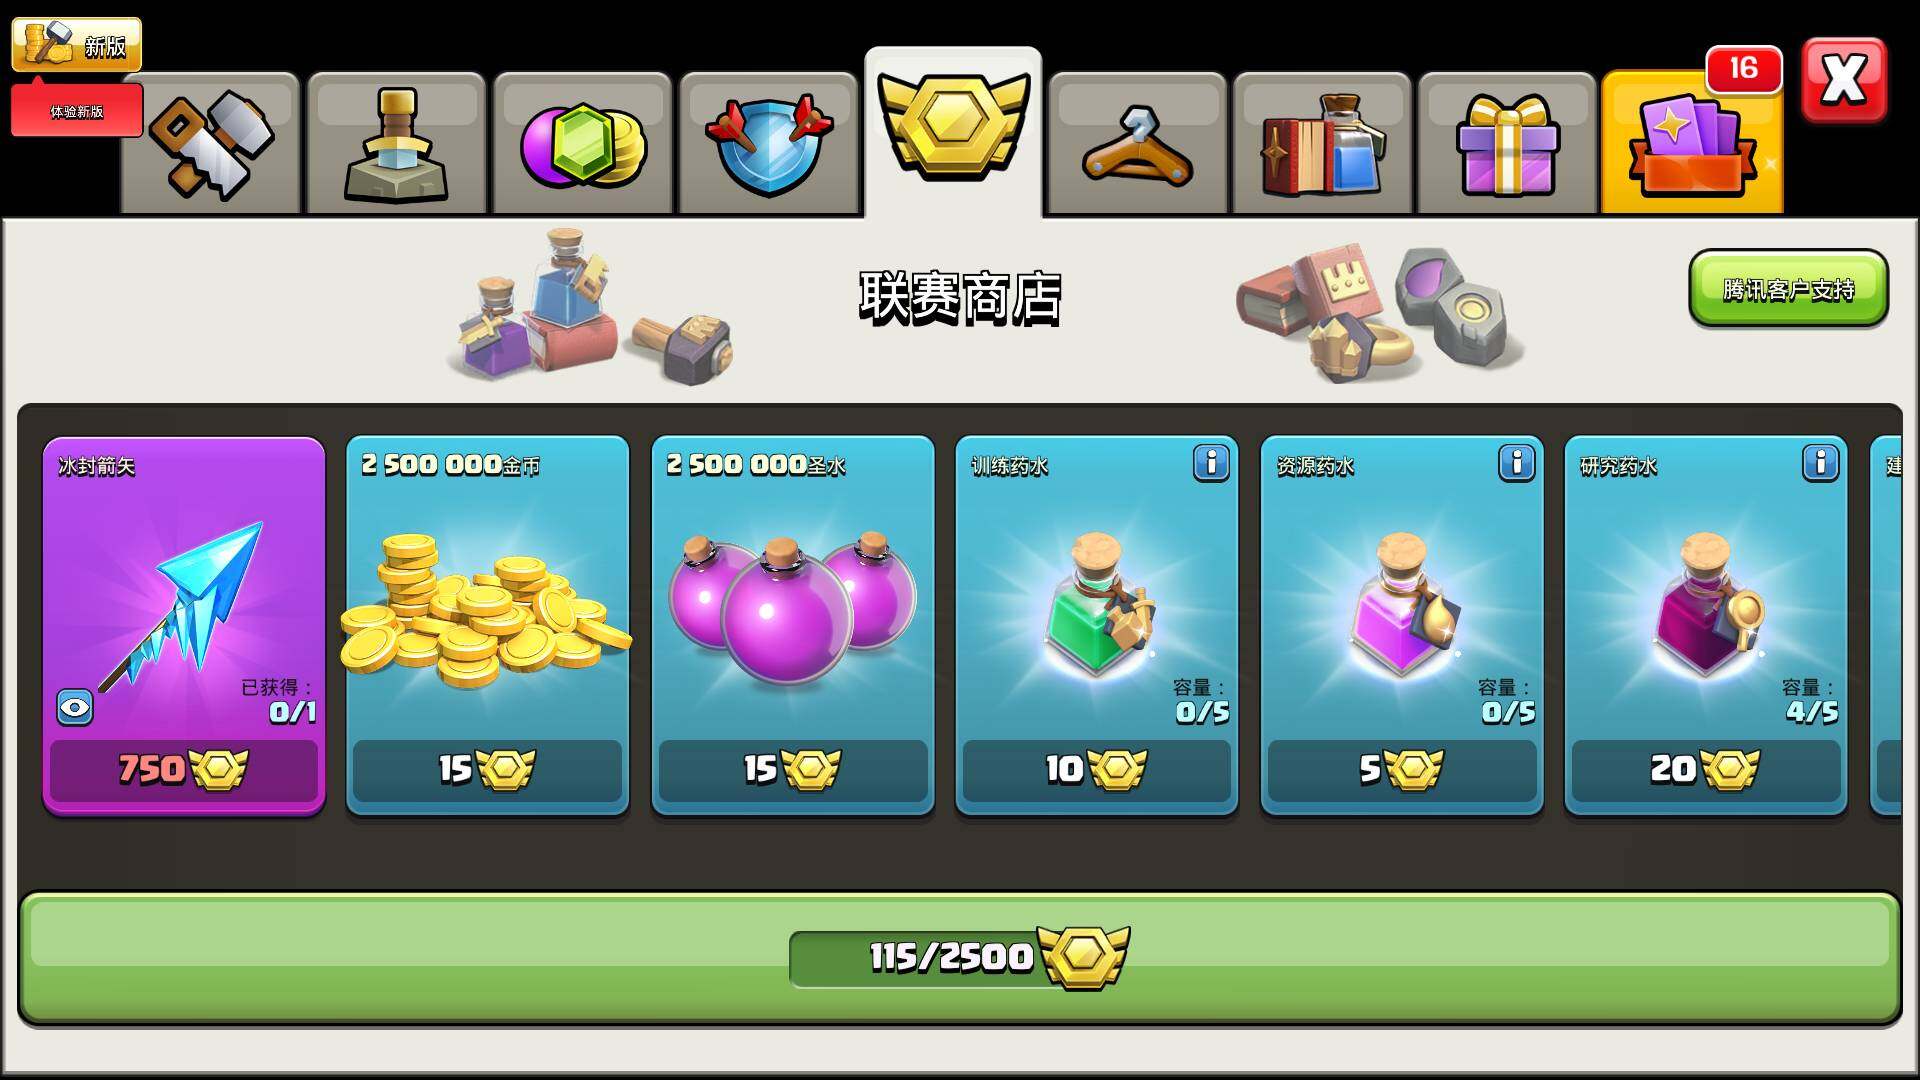The image size is (1920, 1080).
Task: Buy 冰封箭矢 for 750 medals
Action: point(184,770)
